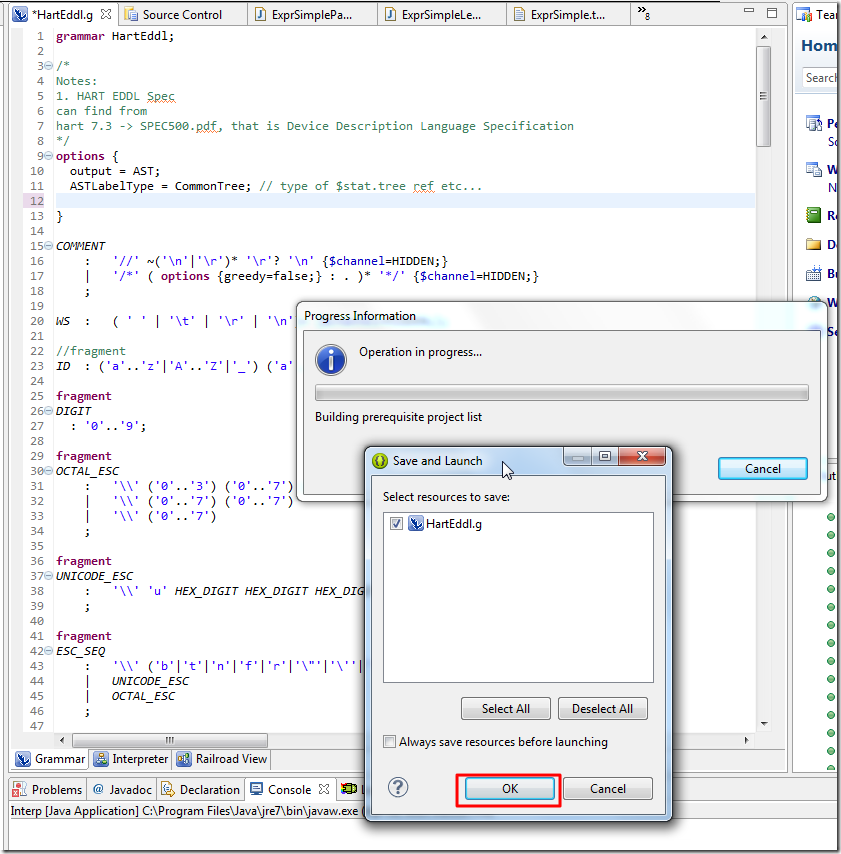The width and height of the screenshot is (841, 854).
Task: Collapse the options block at line 9
Action: pos(48,156)
